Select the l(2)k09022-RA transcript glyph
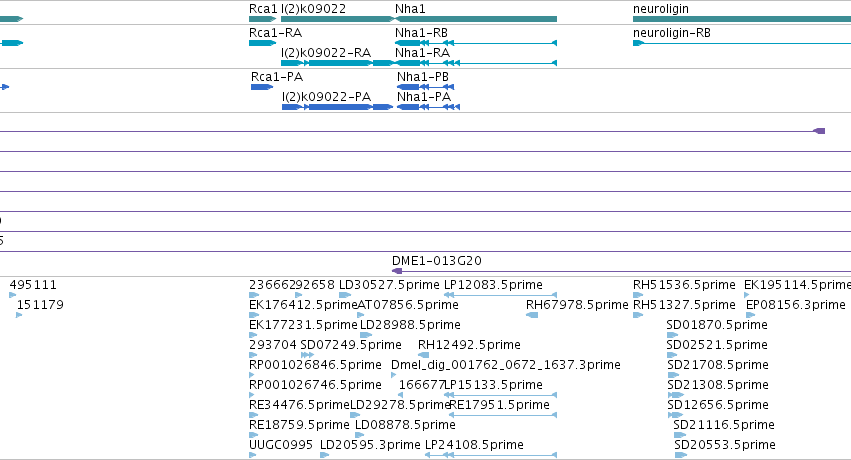Viewport: 851px width, 460px height. point(338,63)
